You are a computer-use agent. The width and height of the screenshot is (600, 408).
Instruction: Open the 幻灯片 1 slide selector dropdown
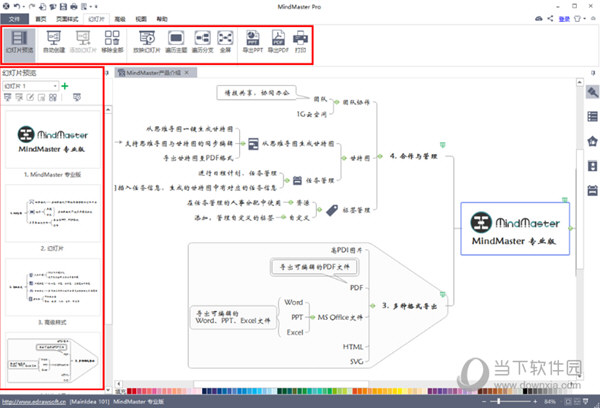(x=31, y=86)
